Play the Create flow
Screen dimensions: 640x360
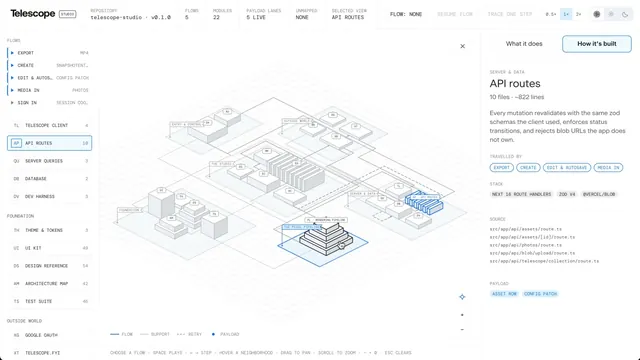(x=48, y=65)
